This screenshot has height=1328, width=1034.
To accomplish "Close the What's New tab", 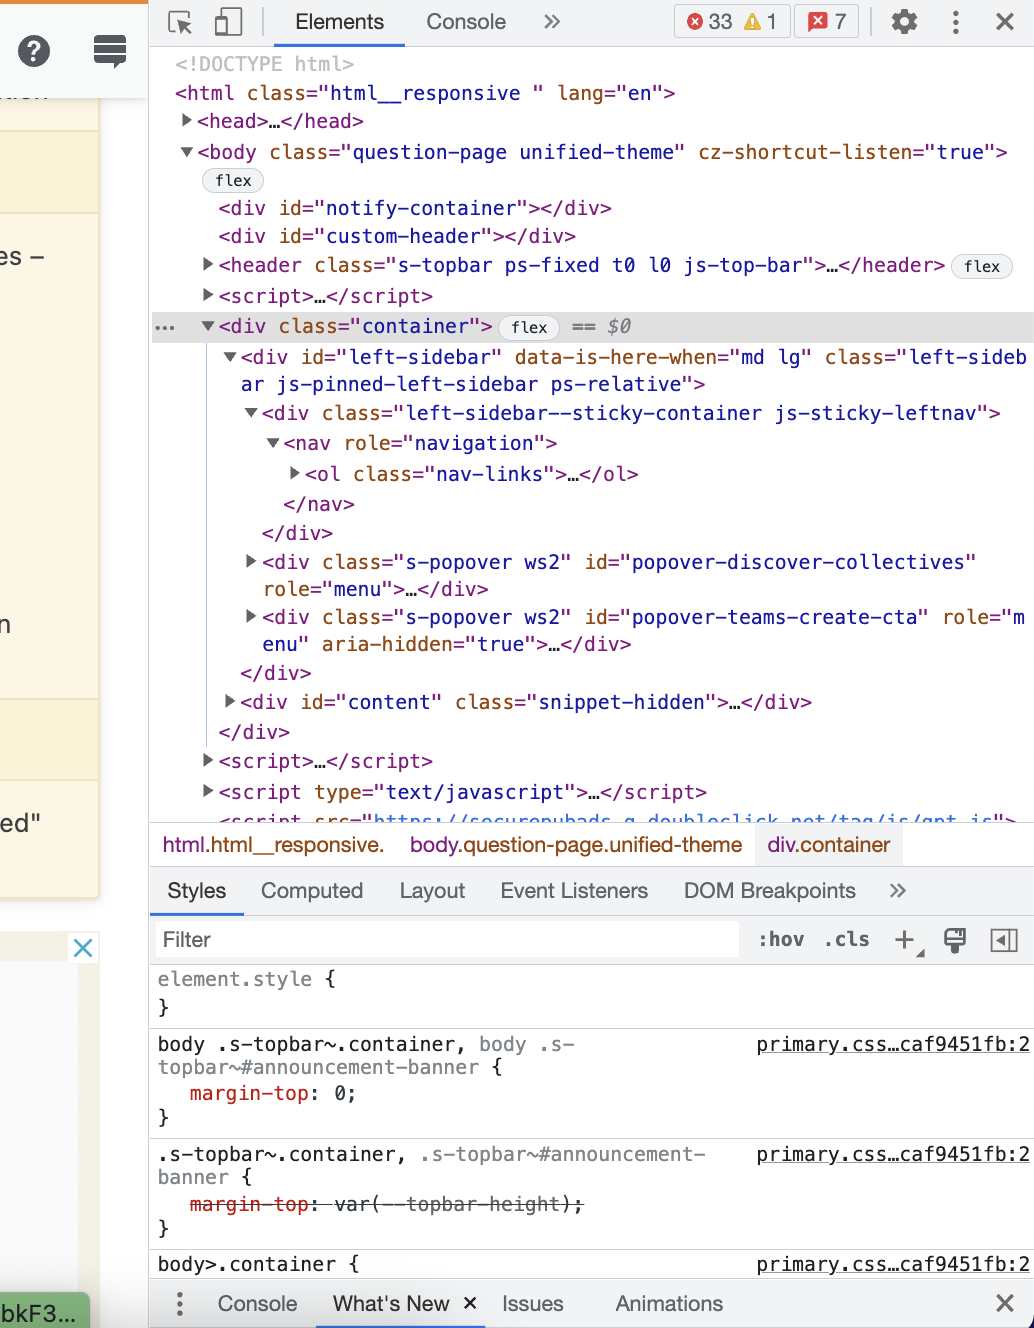I will pos(470,1303).
